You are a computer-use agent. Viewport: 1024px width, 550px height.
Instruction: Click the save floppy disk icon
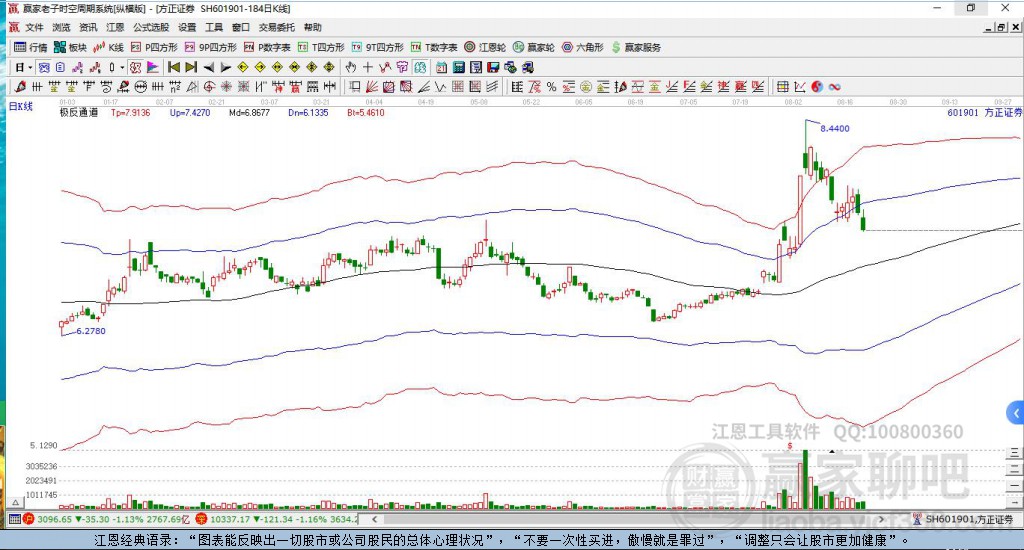point(493,67)
